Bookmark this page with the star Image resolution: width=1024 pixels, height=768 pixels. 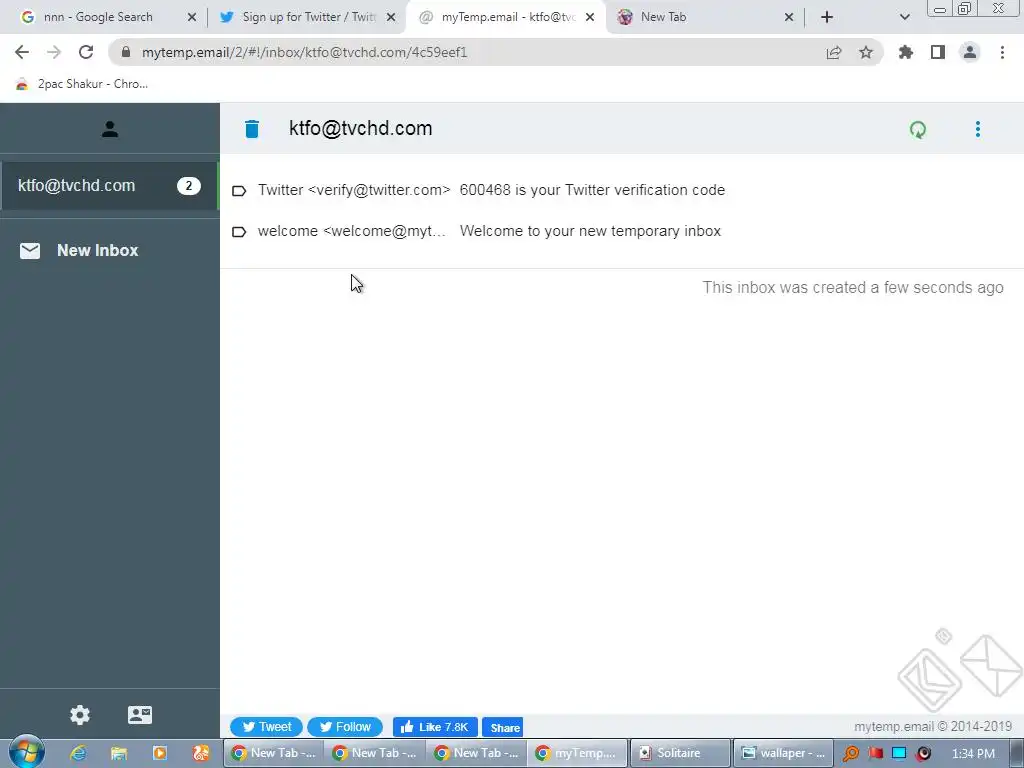click(866, 52)
